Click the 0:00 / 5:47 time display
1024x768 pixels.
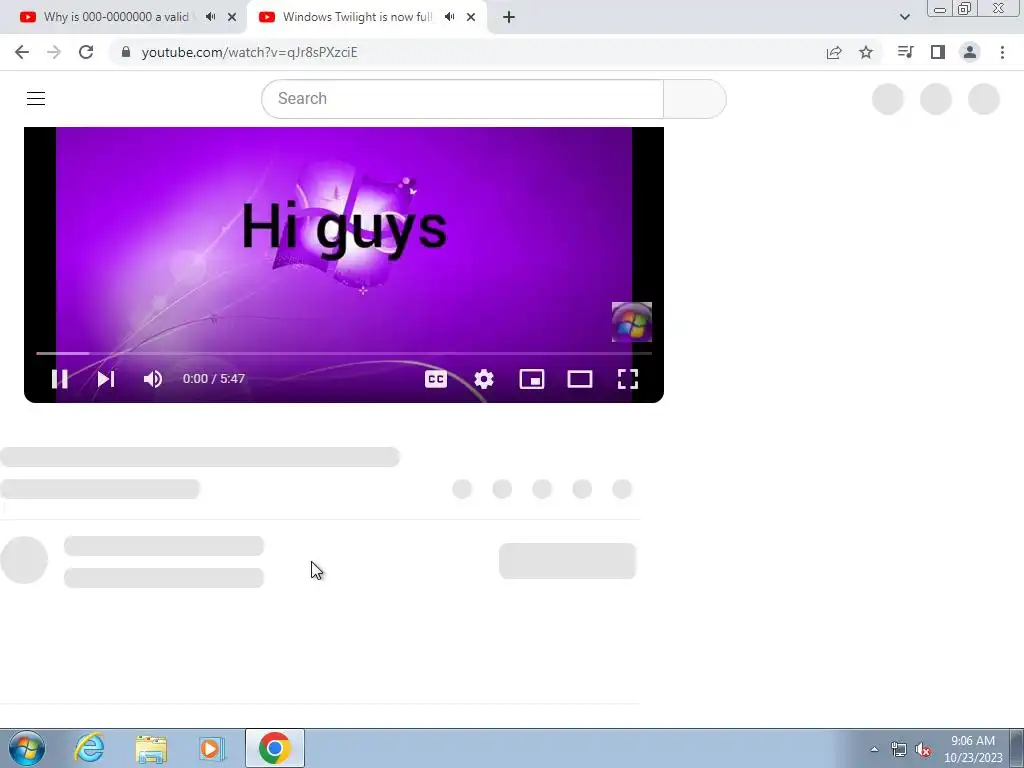[214, 379]
